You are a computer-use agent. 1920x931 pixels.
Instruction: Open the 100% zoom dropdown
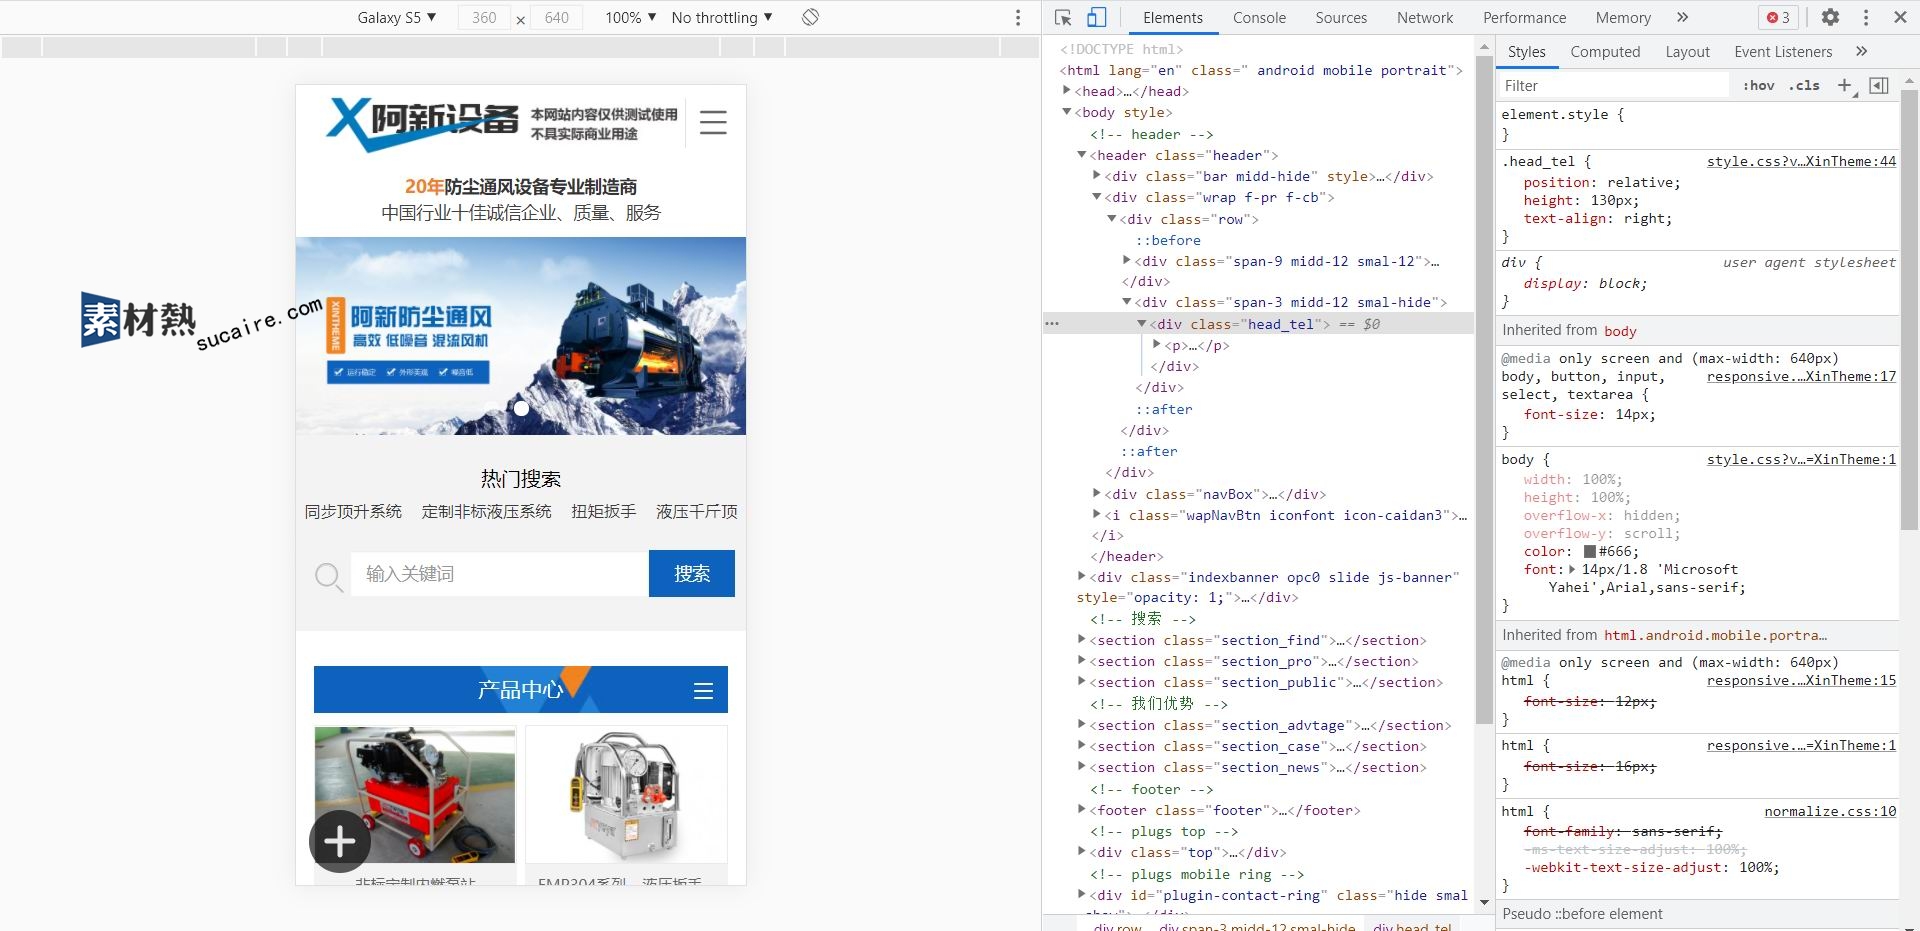coord(630,17)
